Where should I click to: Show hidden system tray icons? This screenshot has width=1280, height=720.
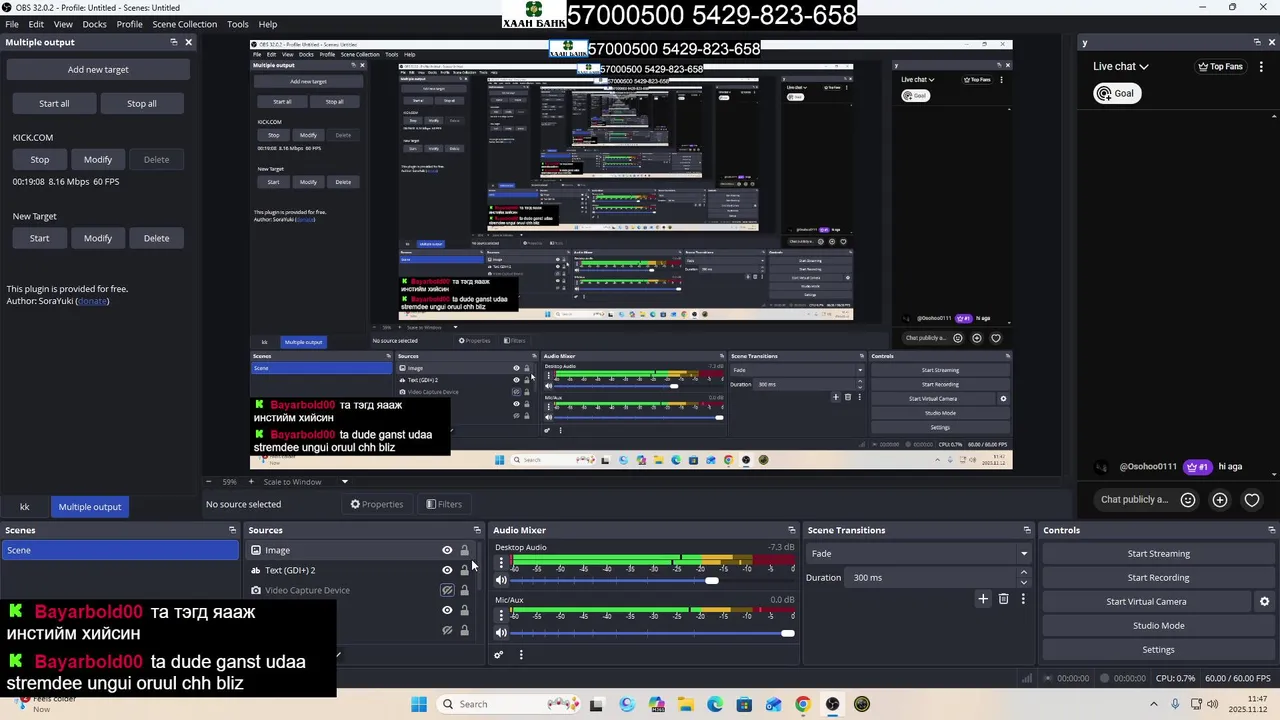pyautogui.click(x=1154, y=704)
